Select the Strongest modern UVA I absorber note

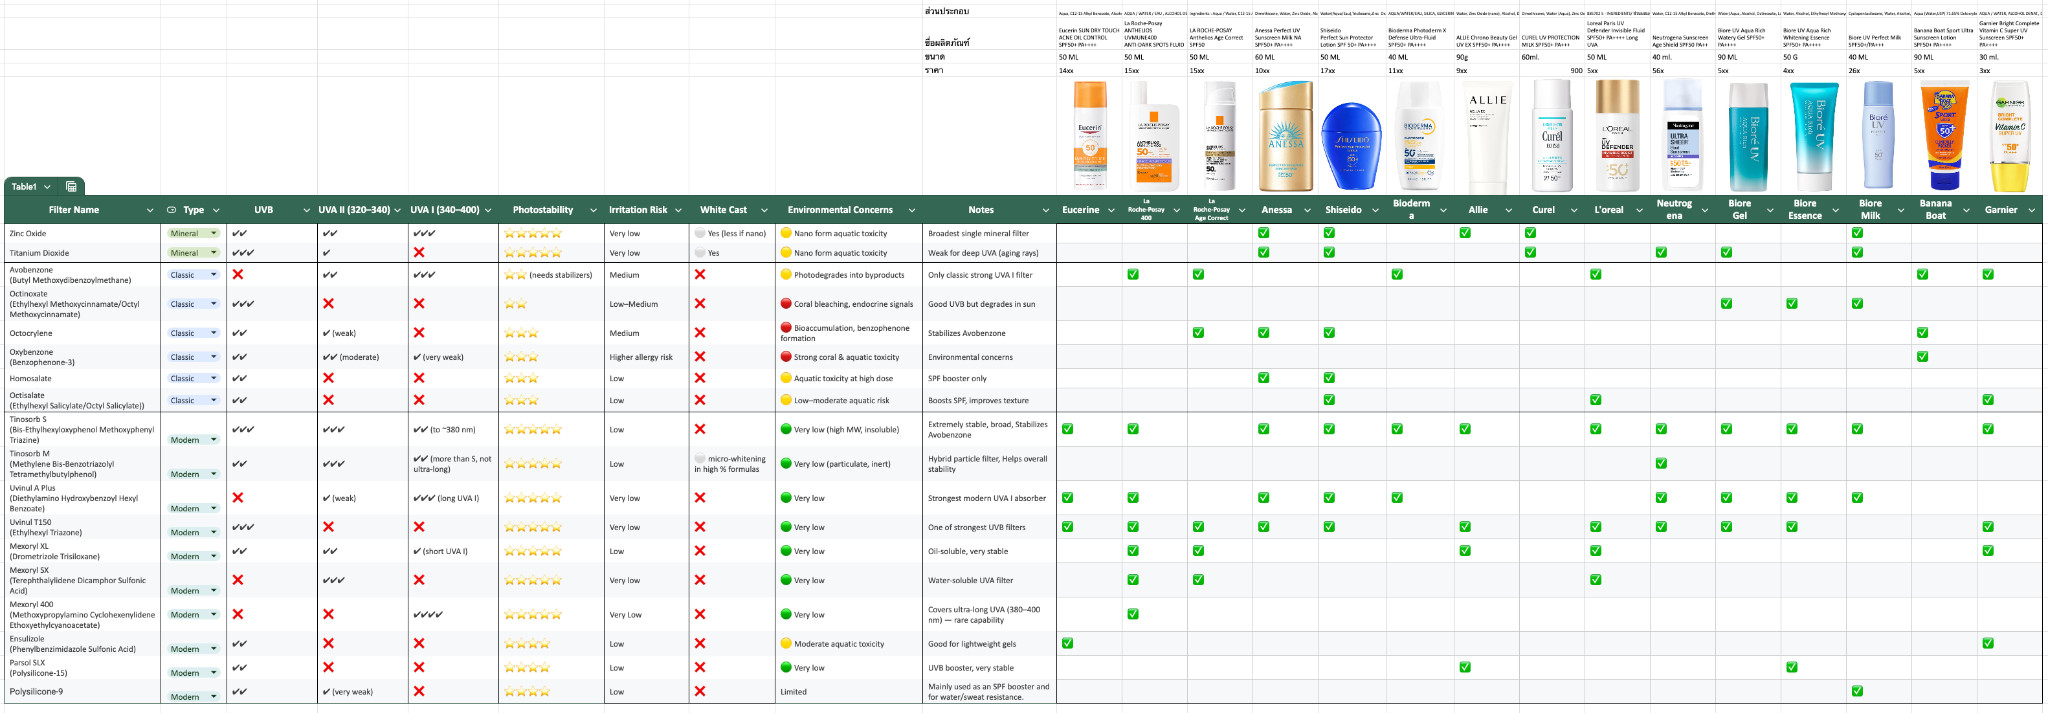click(x=989, y=498)
